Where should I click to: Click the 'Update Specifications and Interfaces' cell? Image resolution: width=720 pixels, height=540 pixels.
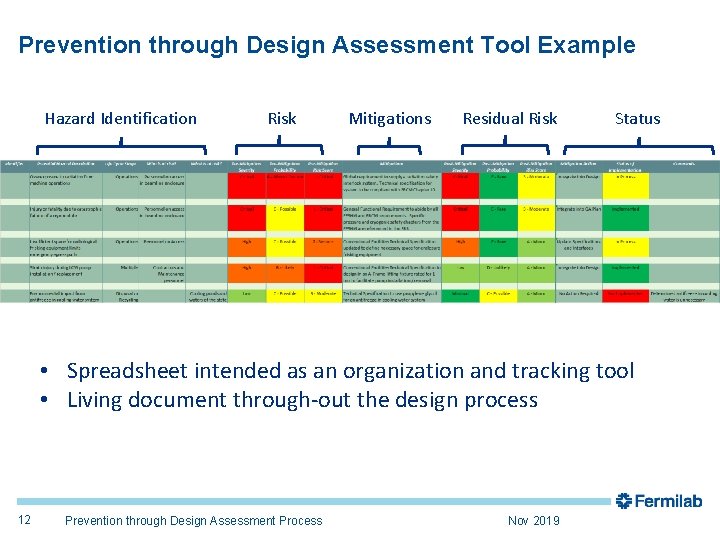pyautogui.click(x=579, y=247)
